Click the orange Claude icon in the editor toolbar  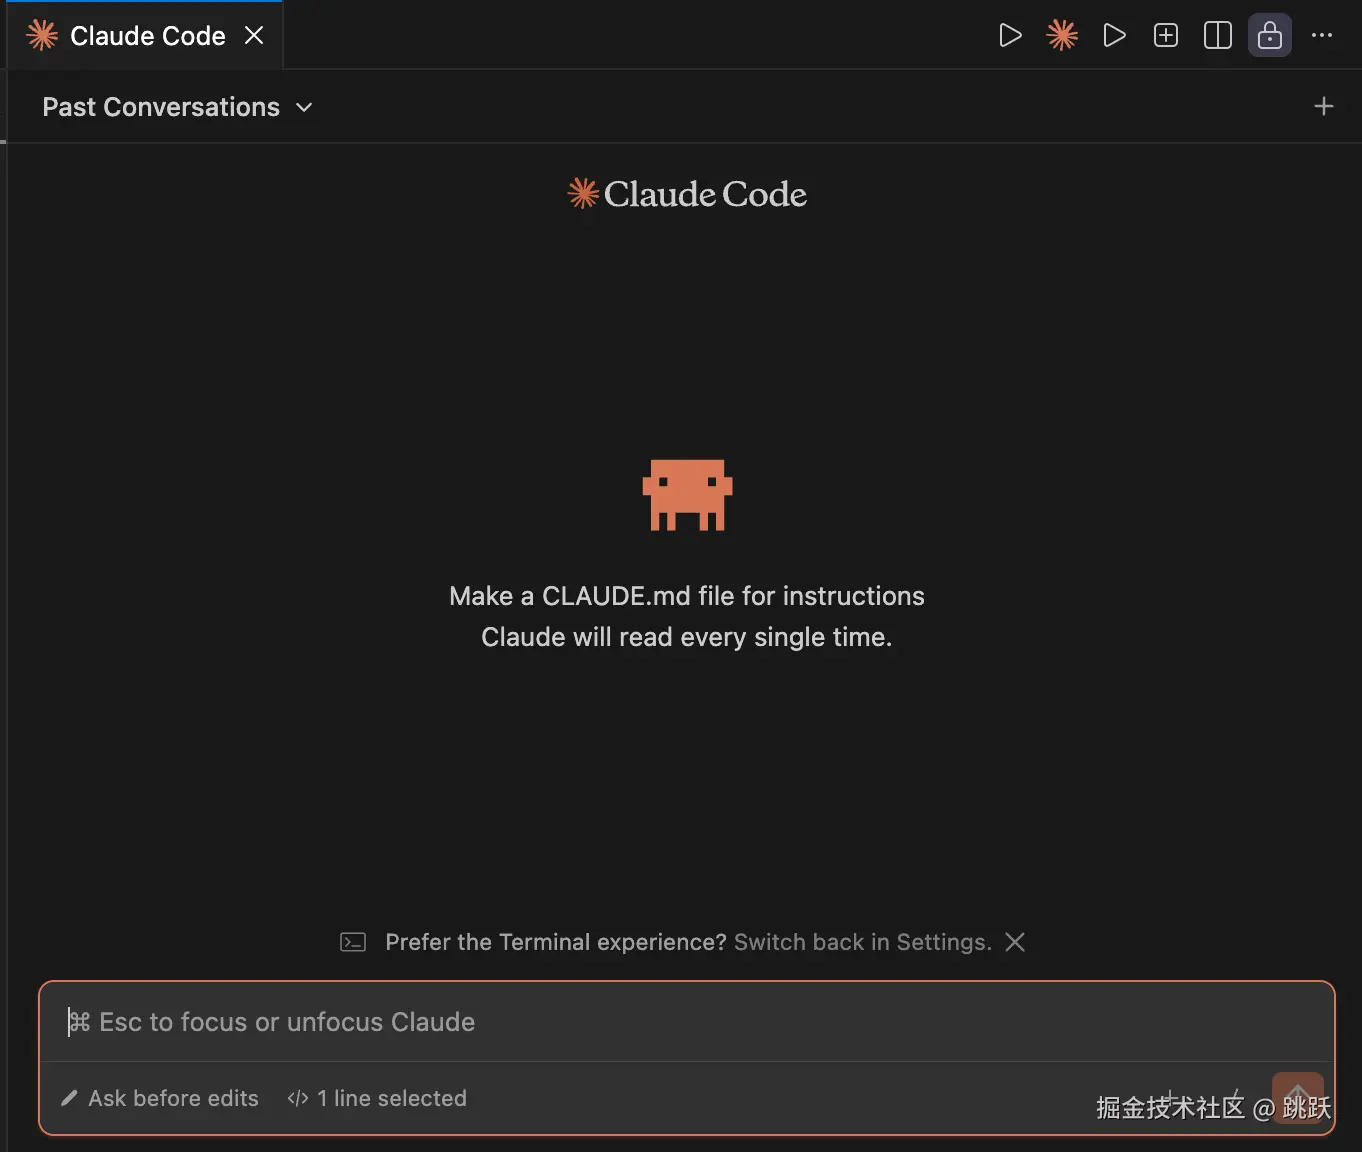[x=1062, y=36]
